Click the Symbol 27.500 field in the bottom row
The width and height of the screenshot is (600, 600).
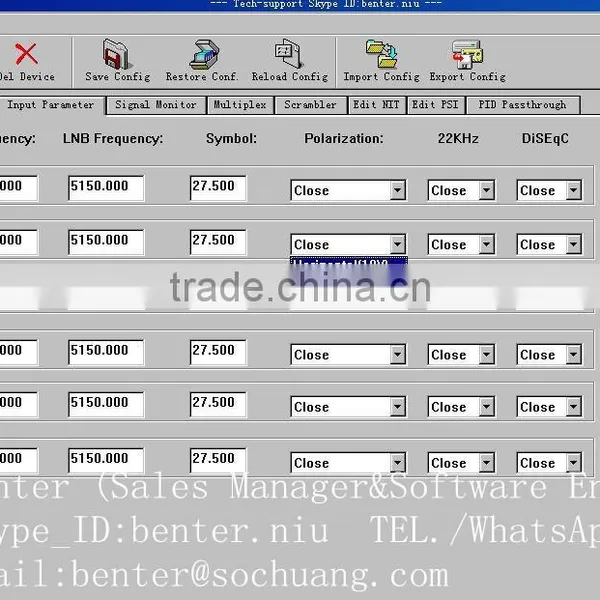pyautogui.click(x=218, y=460)
